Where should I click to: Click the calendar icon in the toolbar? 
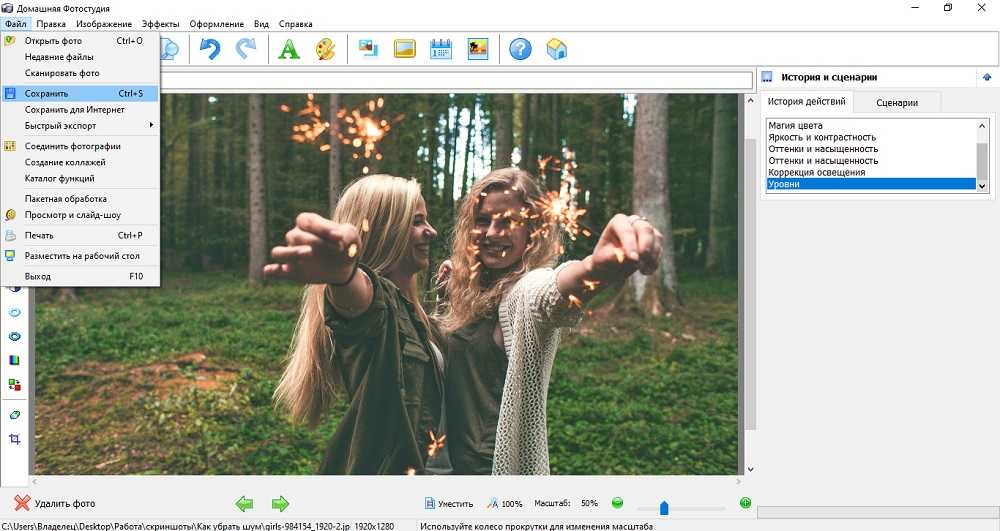(x=441, y=49)
